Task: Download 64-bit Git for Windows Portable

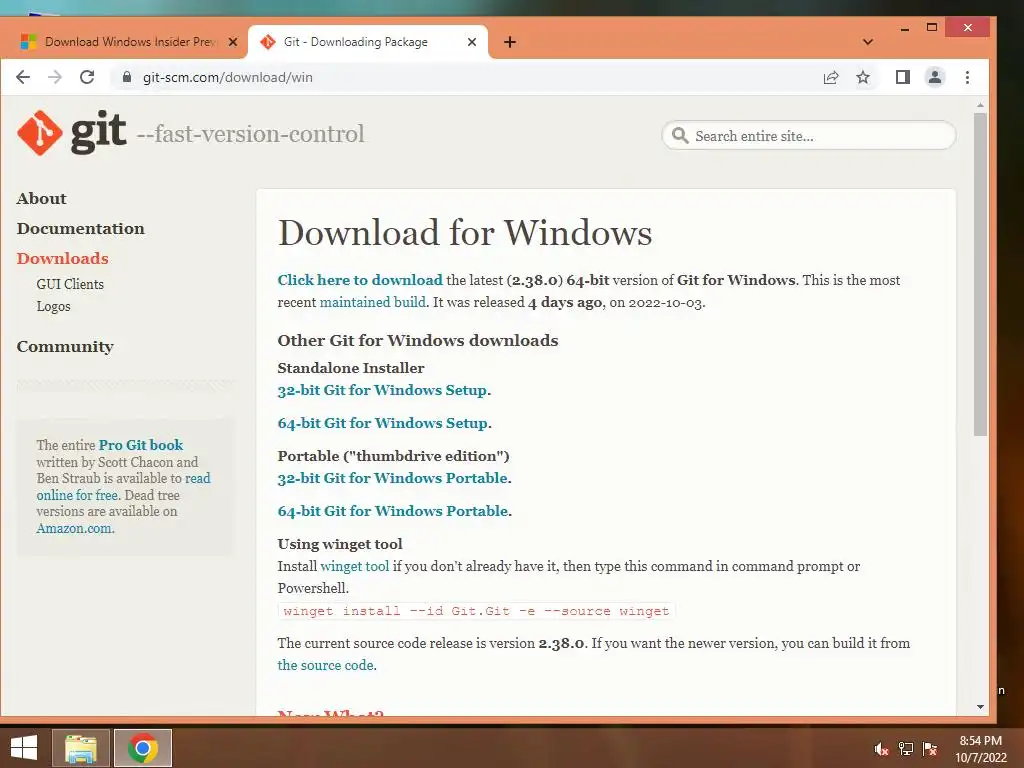Action: coord(392,511)
